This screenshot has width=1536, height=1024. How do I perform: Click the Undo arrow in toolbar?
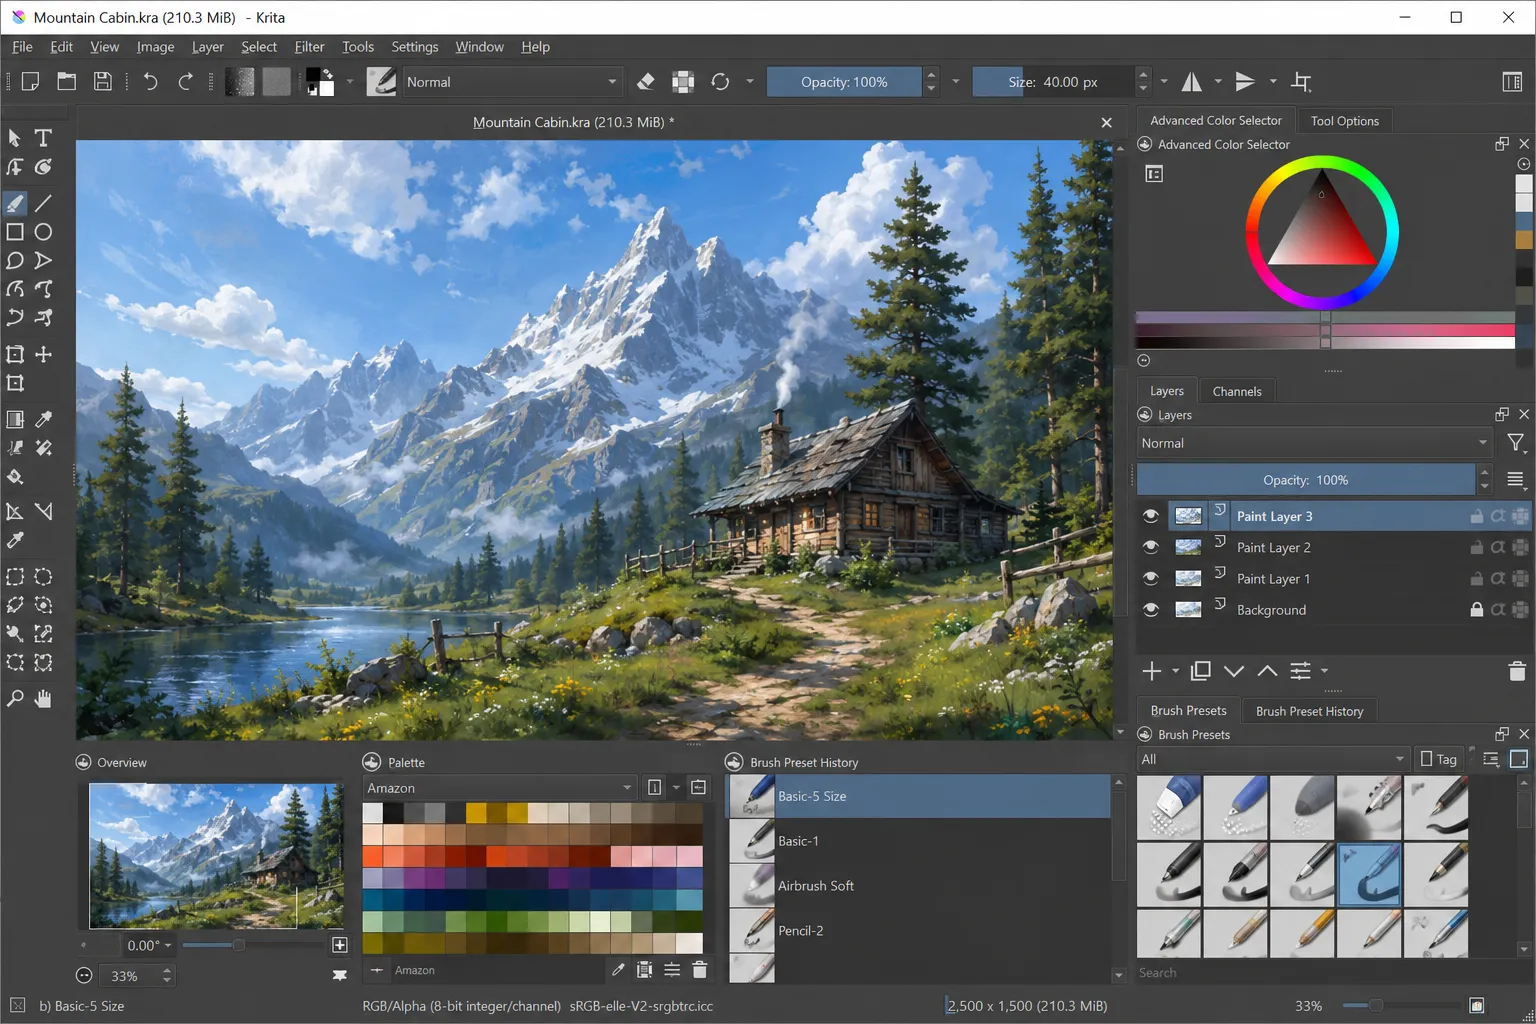click(x=150, y=82)
